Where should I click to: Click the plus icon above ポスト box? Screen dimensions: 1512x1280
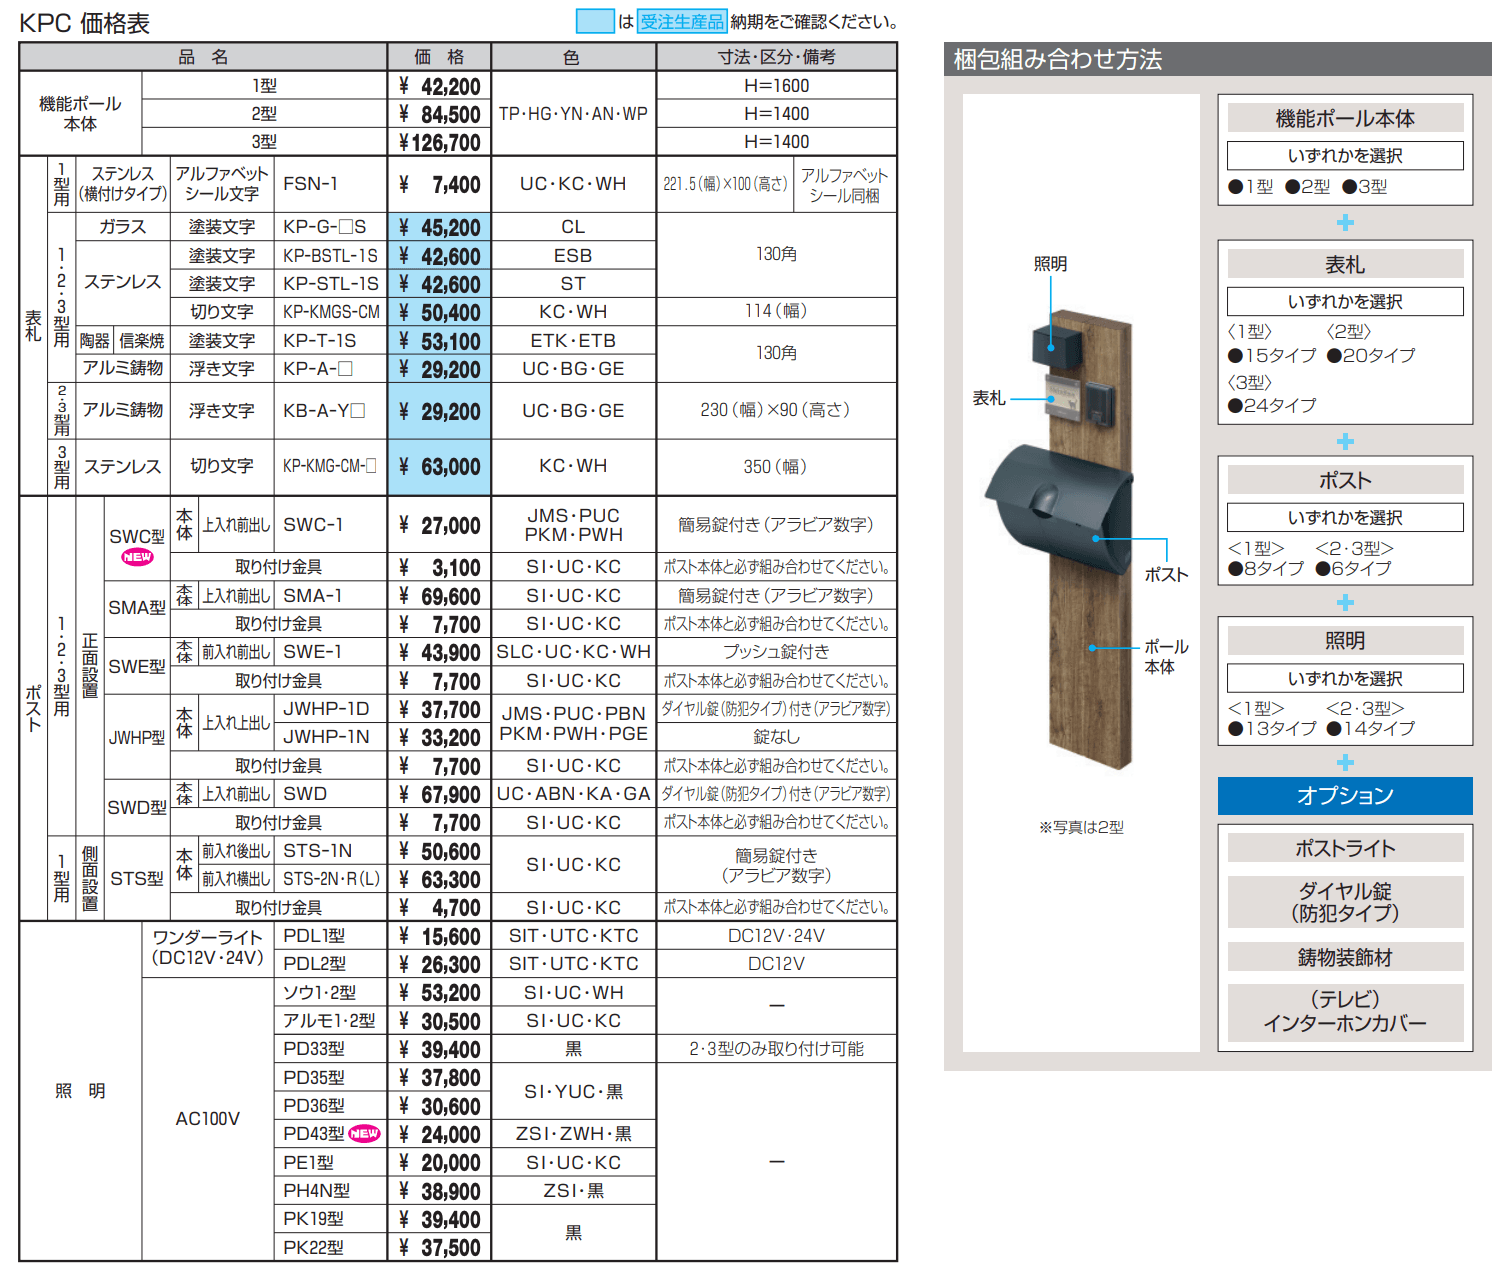[x=1346, y=443]
